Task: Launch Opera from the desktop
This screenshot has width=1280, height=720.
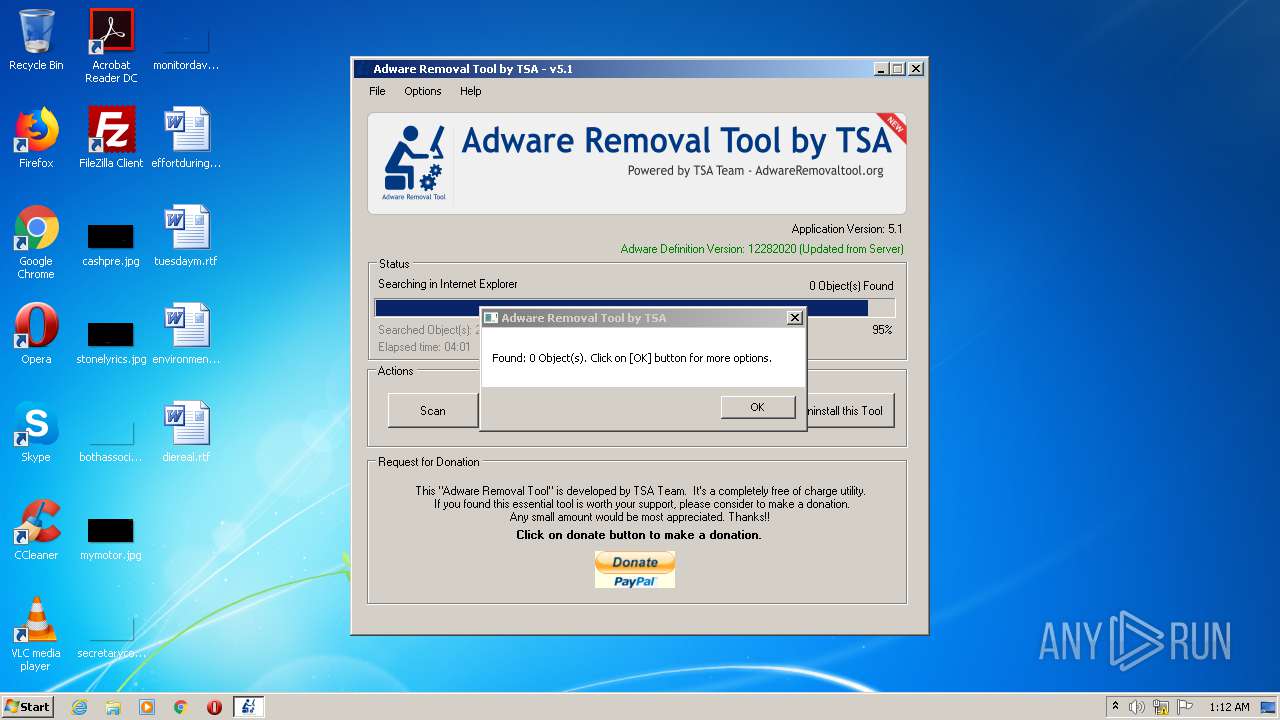Action: click(36, 334)
